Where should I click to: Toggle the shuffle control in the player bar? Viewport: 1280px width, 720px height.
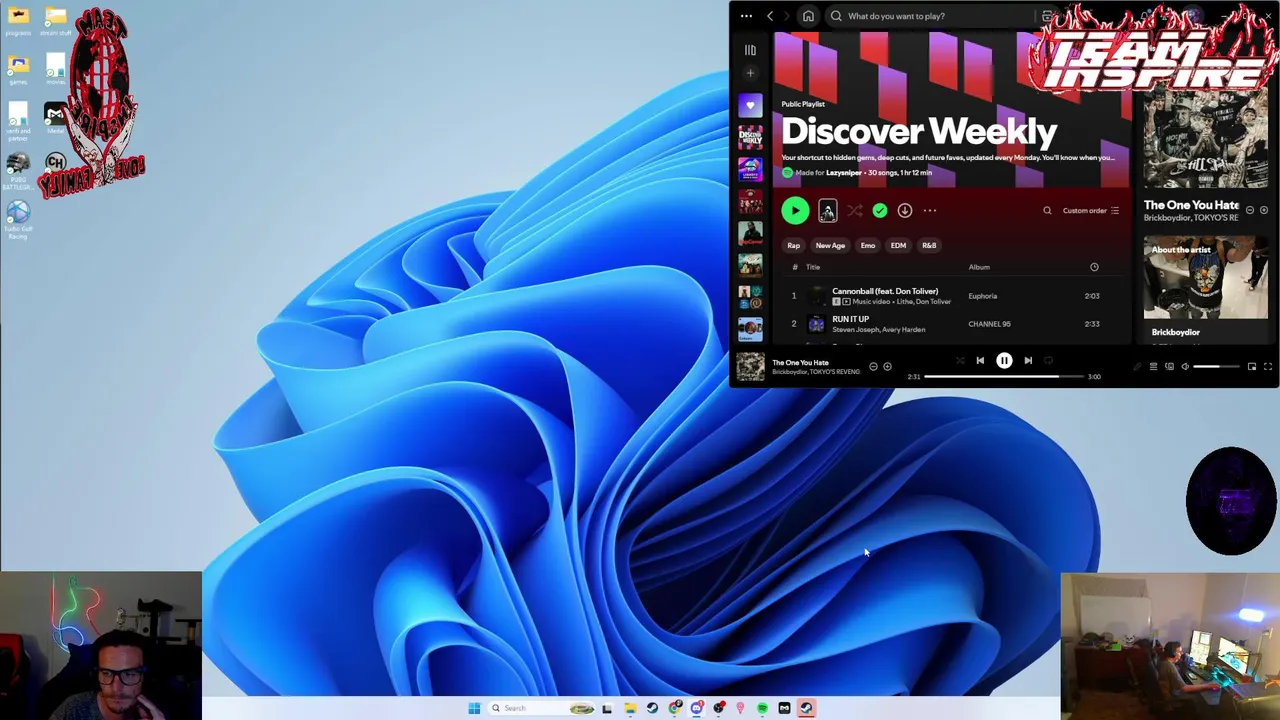click(x=960, y=361)
